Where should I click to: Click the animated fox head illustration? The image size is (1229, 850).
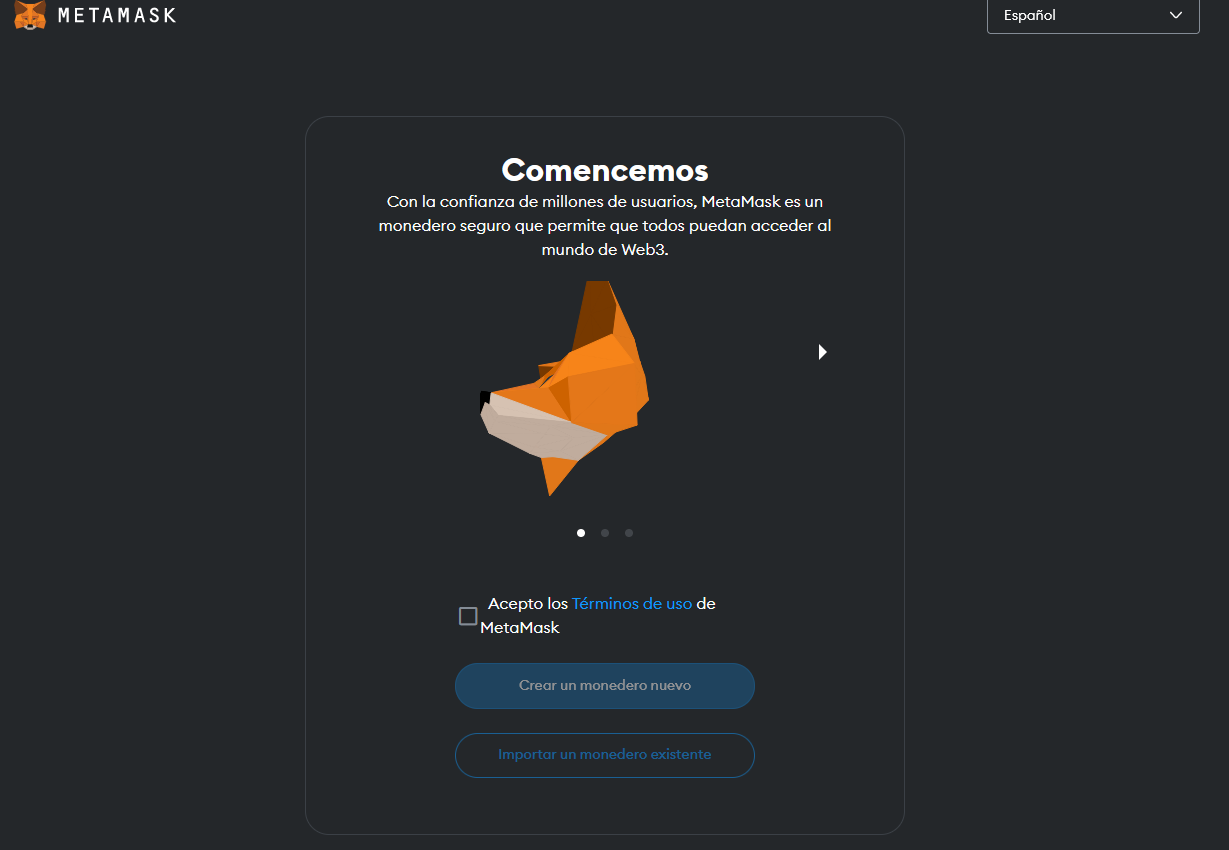point(565,388)
